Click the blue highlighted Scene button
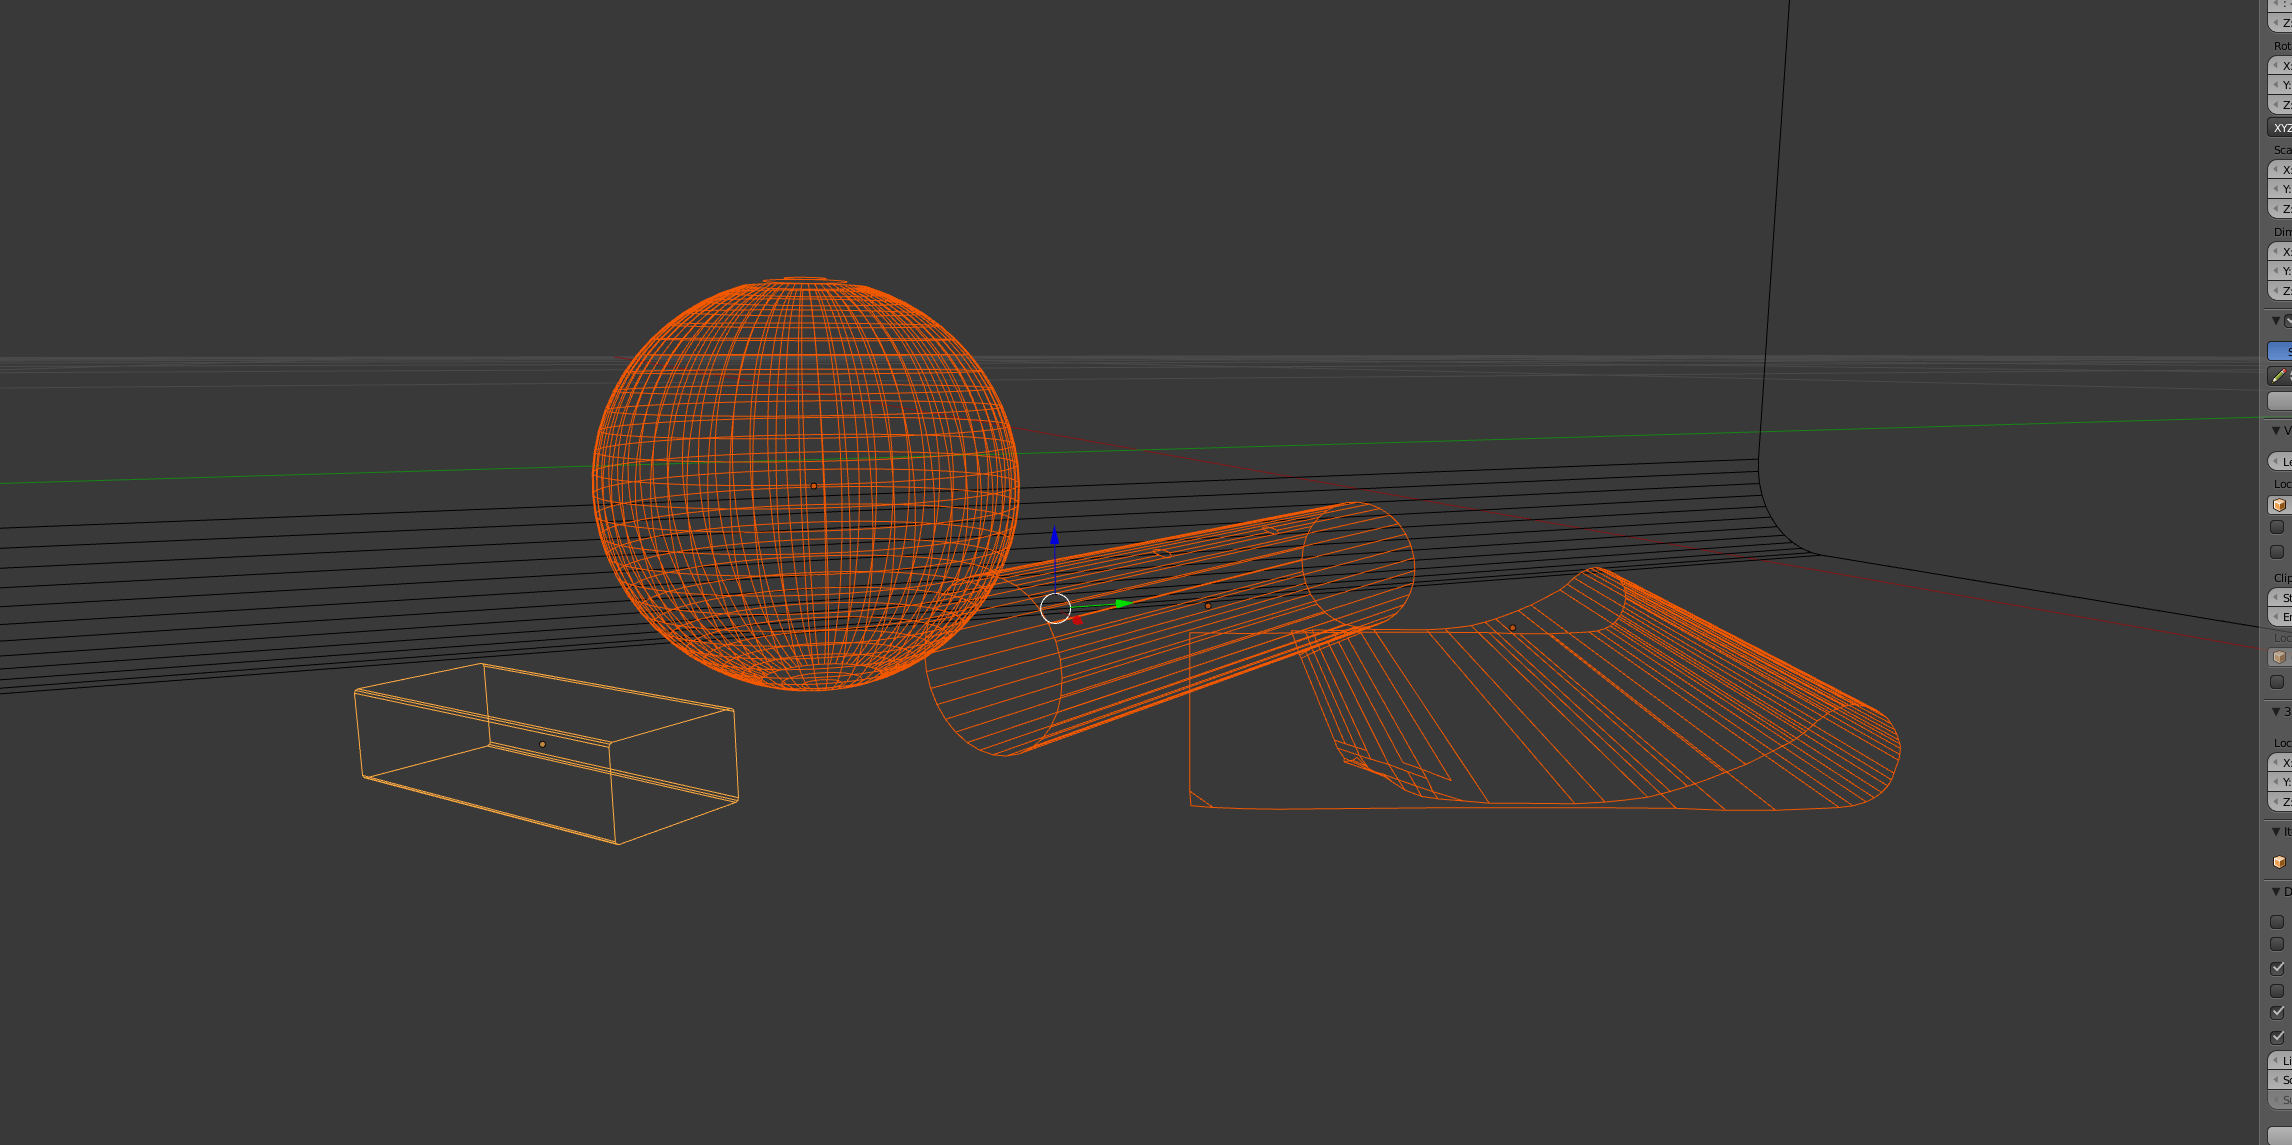 [x=2281, y=351]
